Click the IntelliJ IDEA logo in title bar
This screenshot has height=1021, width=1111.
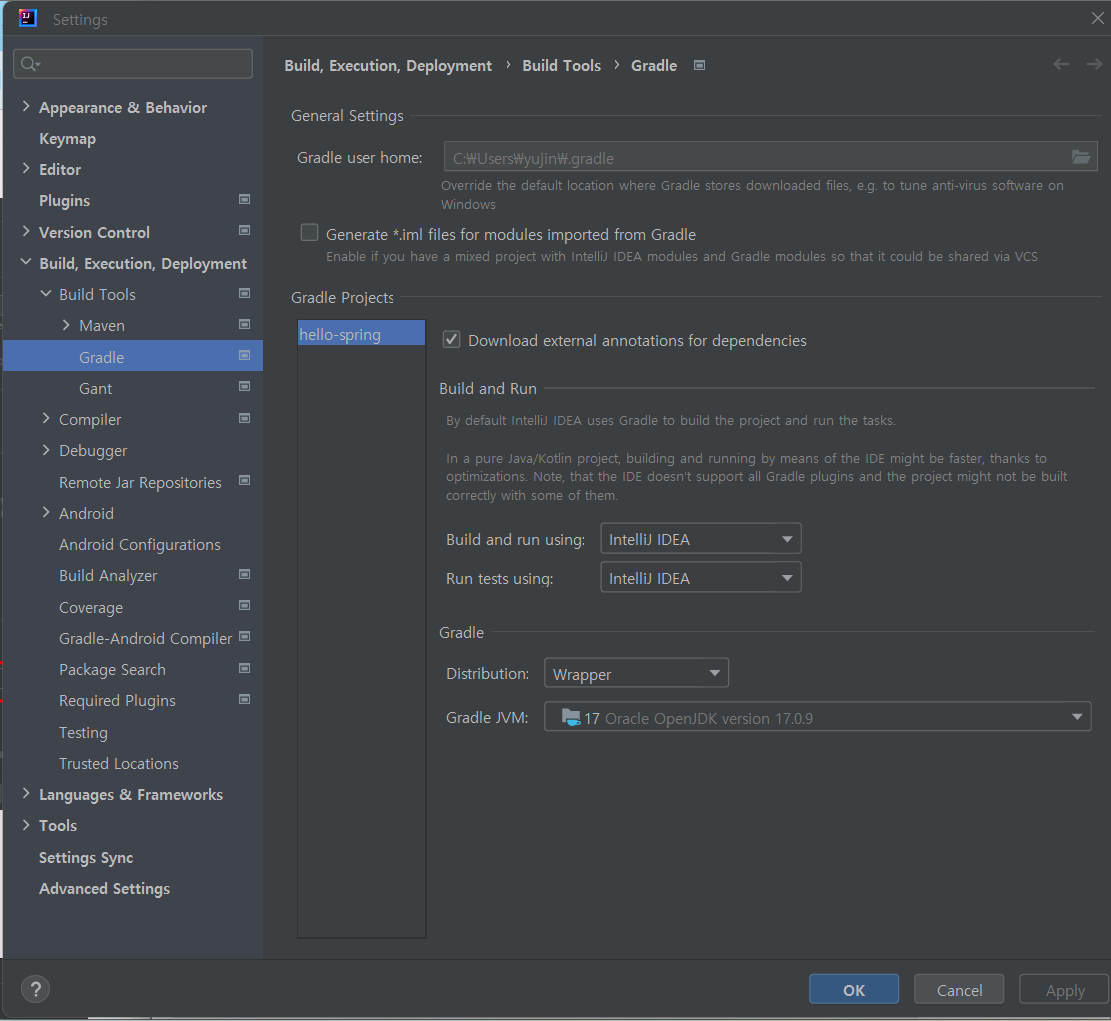(x=28, y=18)
